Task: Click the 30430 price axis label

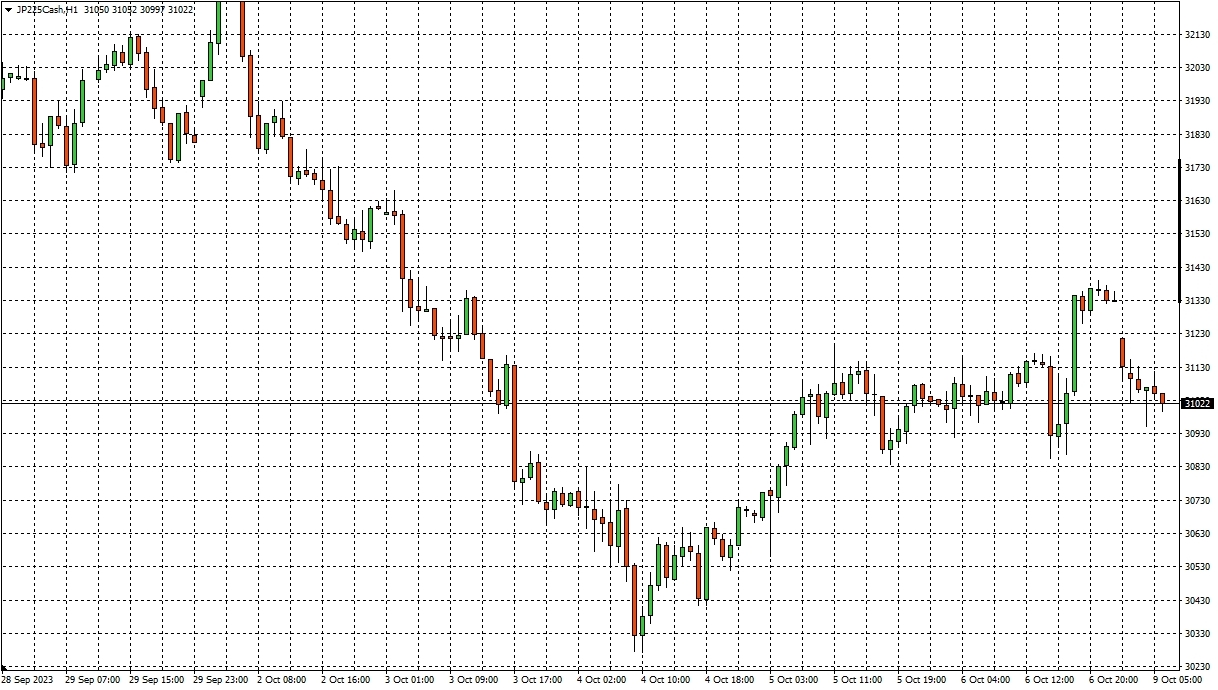Action: pos(1197,601)
